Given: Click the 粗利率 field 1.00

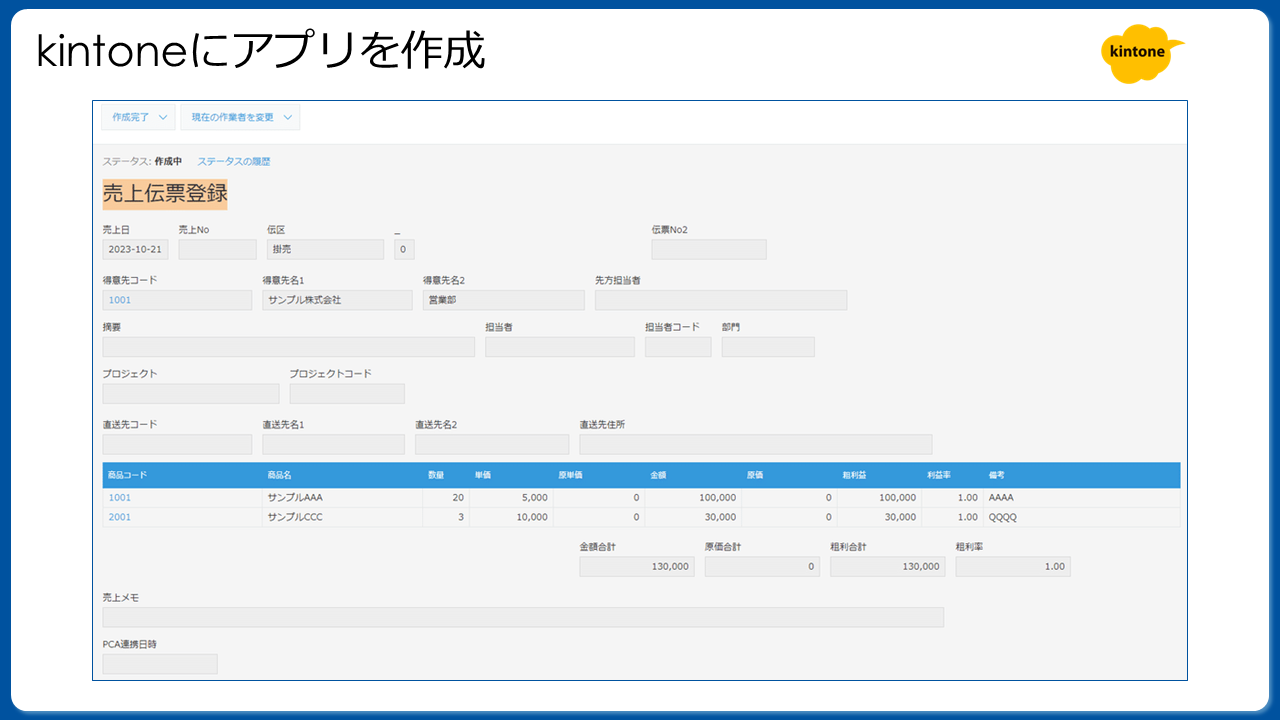Looking at the screenshot, I should pyautogui.click(x=1013, y=566).
